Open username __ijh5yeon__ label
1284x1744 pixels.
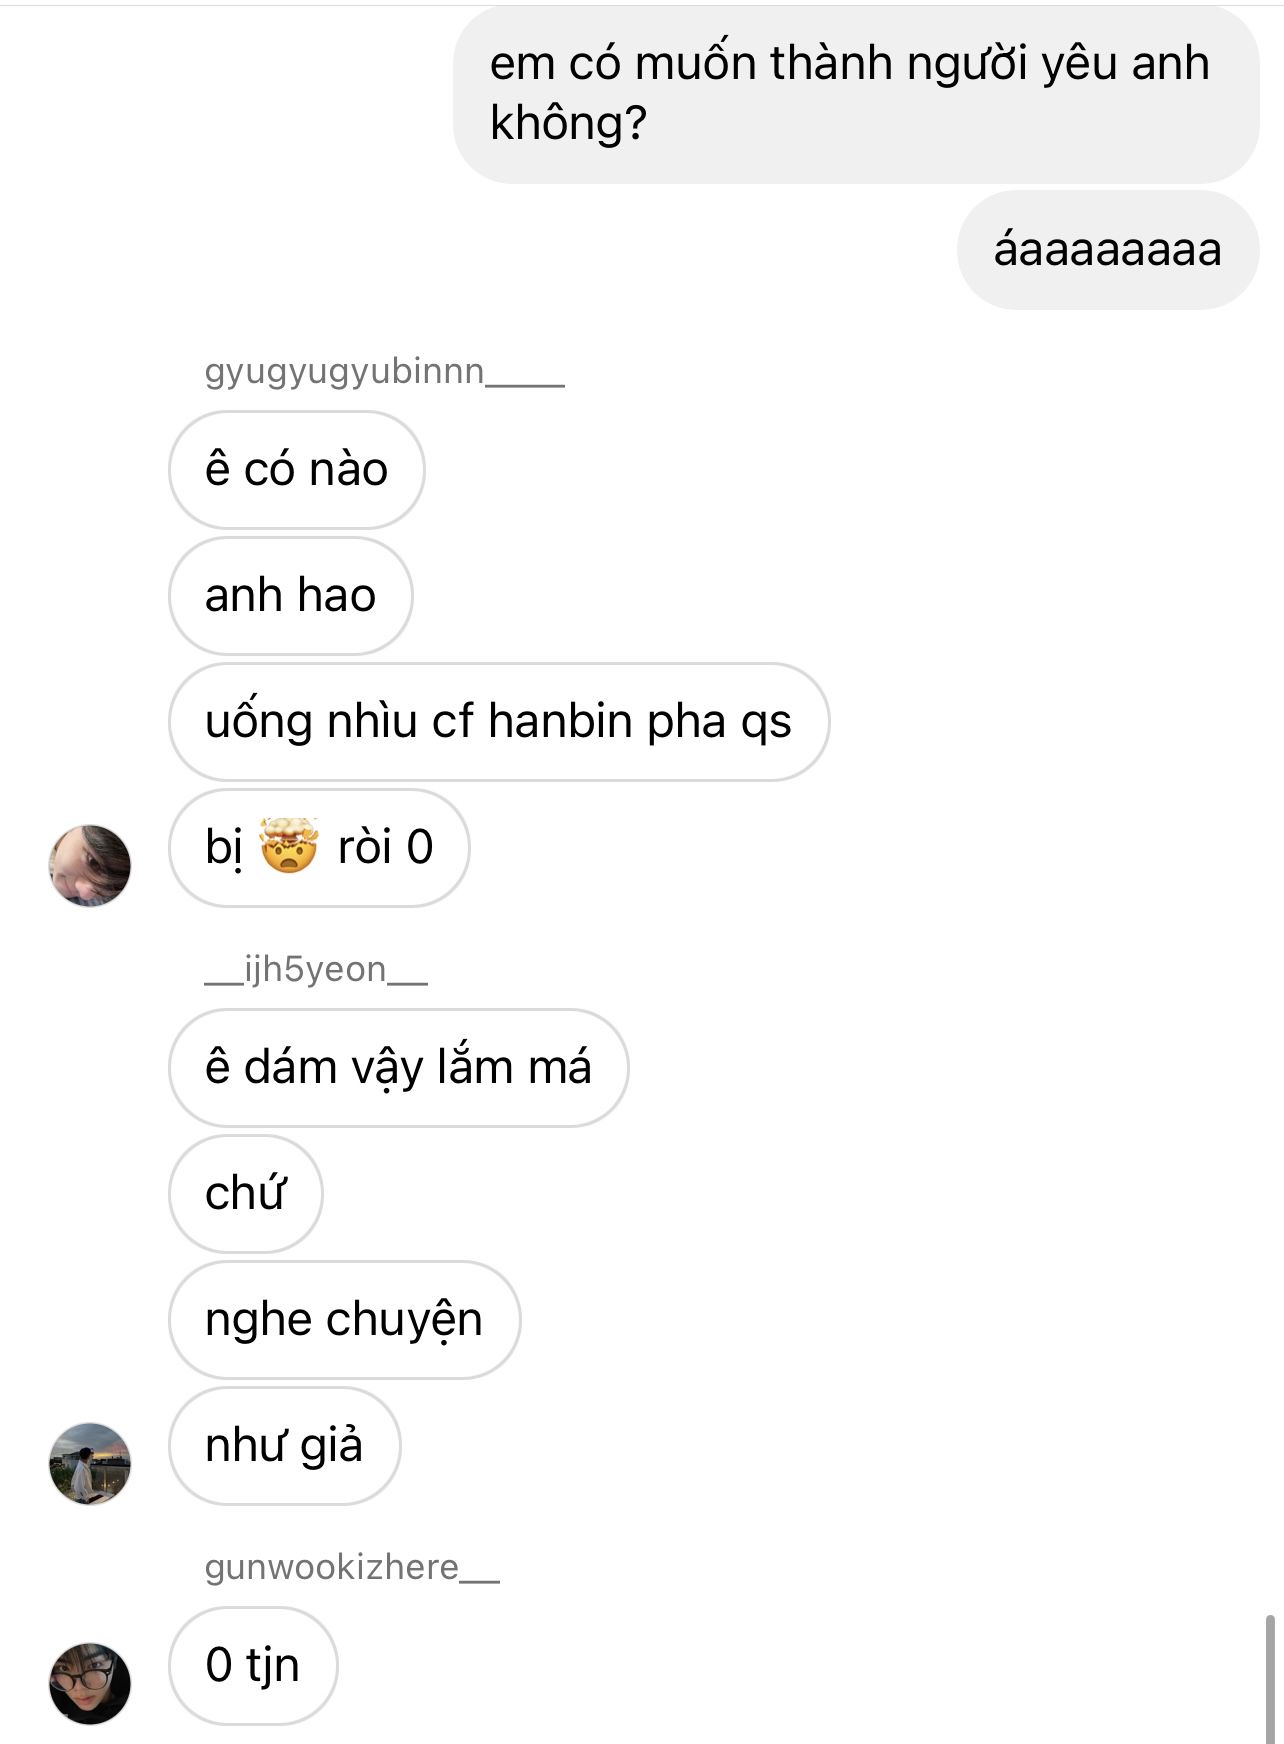[x=316, y=969]
